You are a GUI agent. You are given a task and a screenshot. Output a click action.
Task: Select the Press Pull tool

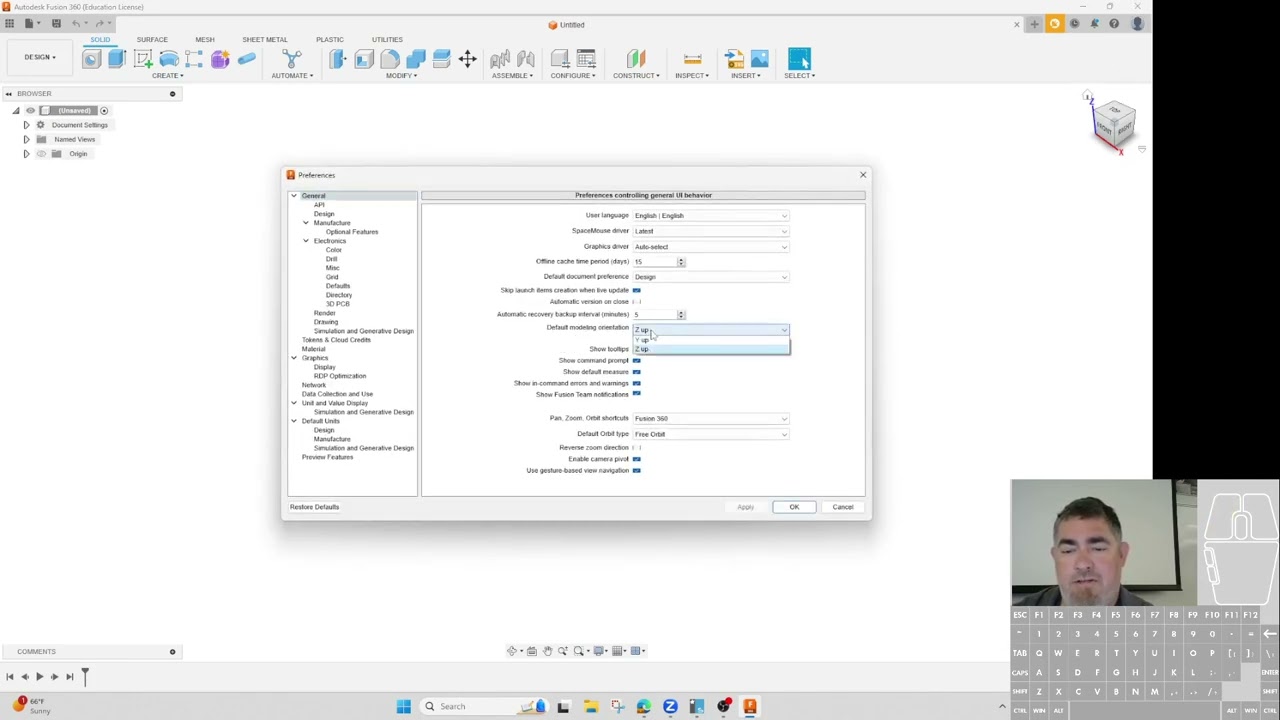pyautogui.click(x=338, y=60)
